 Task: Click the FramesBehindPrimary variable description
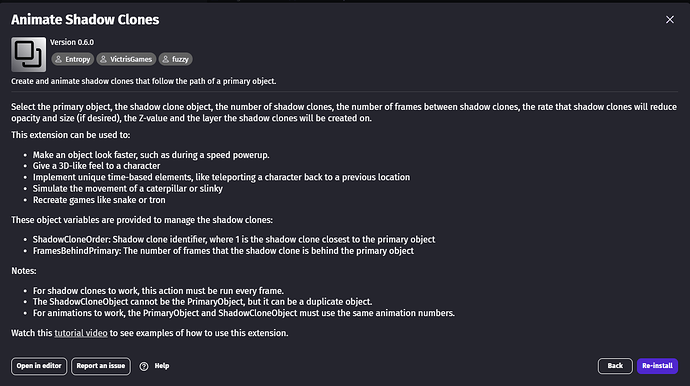[223, 251]
